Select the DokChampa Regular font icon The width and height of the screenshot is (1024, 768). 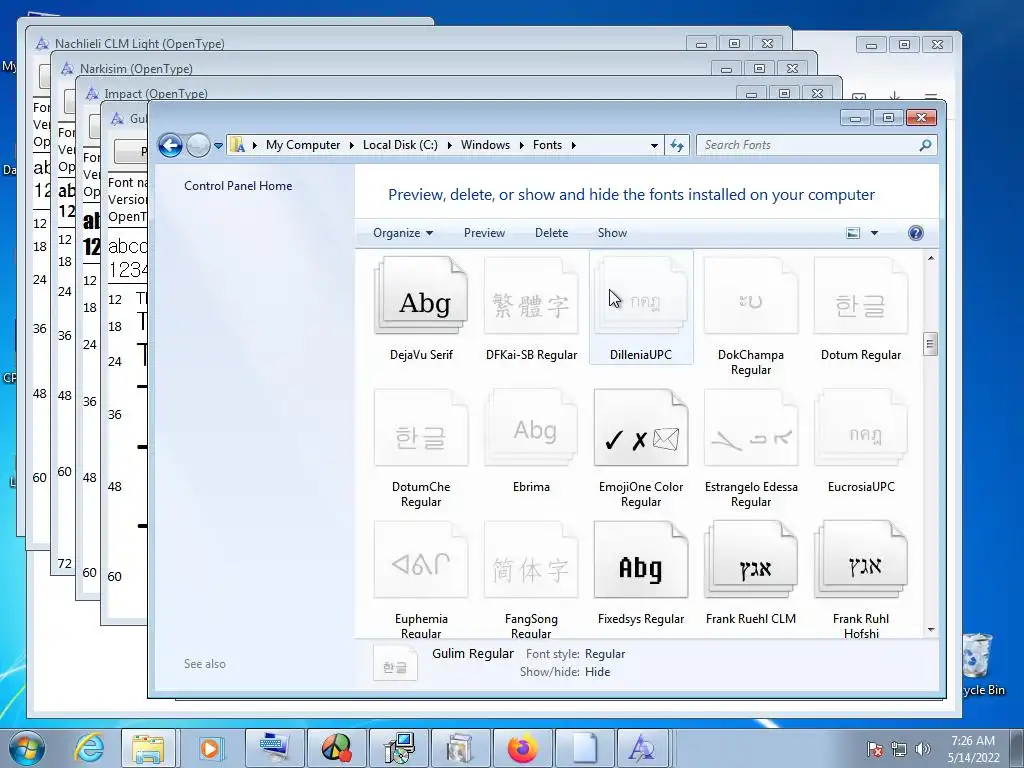click(751, 295)
